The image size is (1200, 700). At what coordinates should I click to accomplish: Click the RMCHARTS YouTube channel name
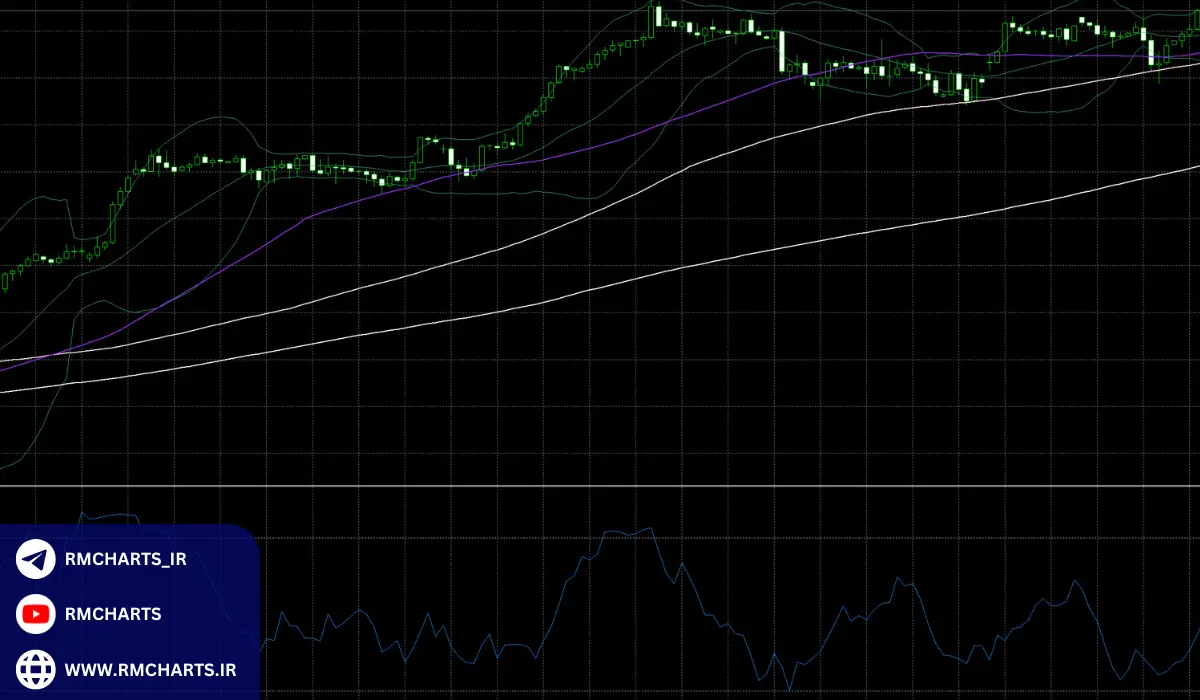112,614
